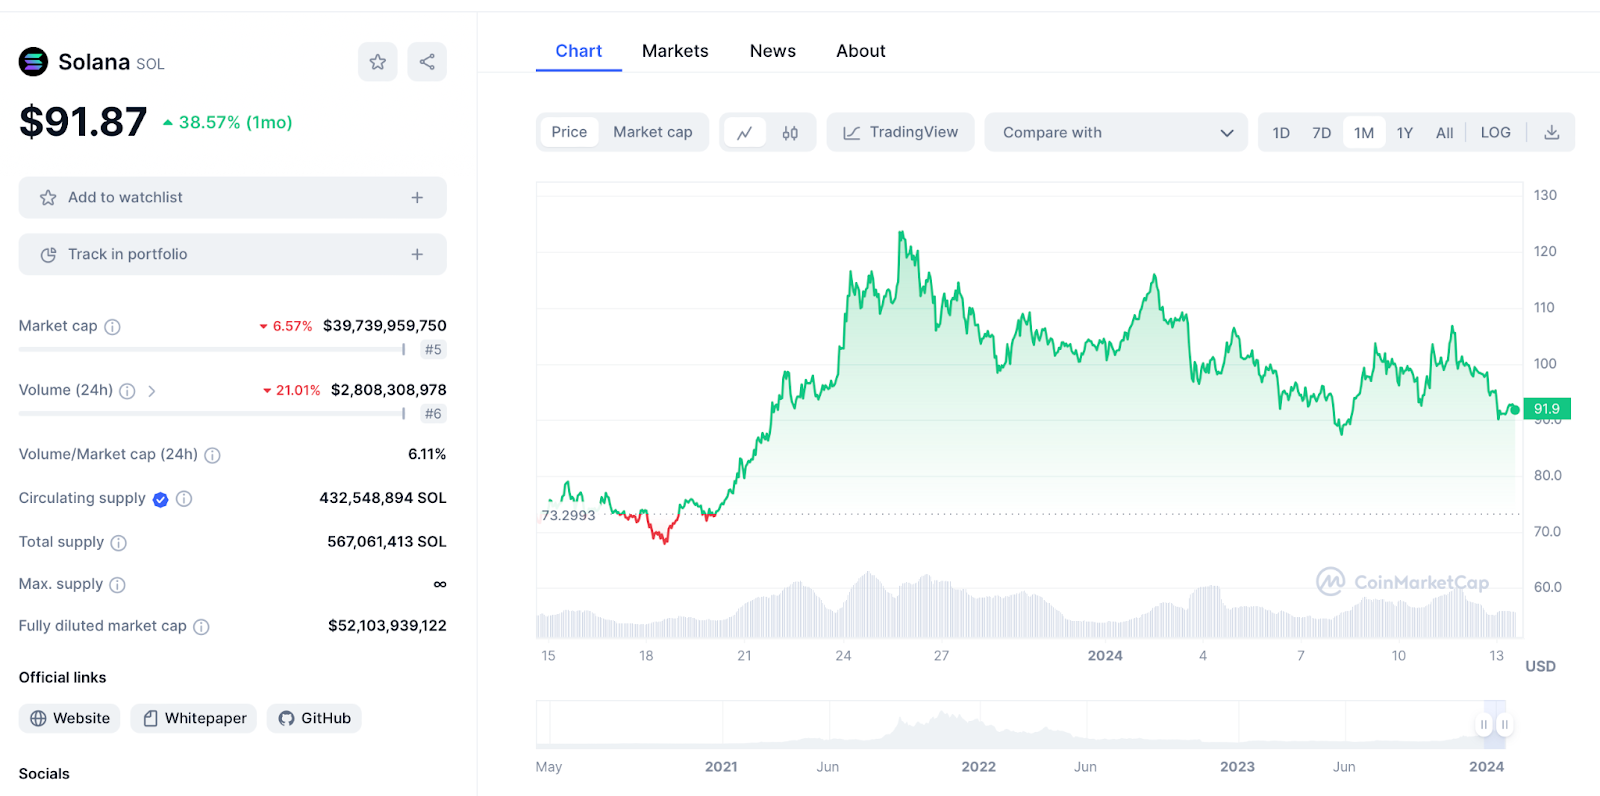
Task: Click the 73.2993 baseline price label
Action: coord(568,516)
